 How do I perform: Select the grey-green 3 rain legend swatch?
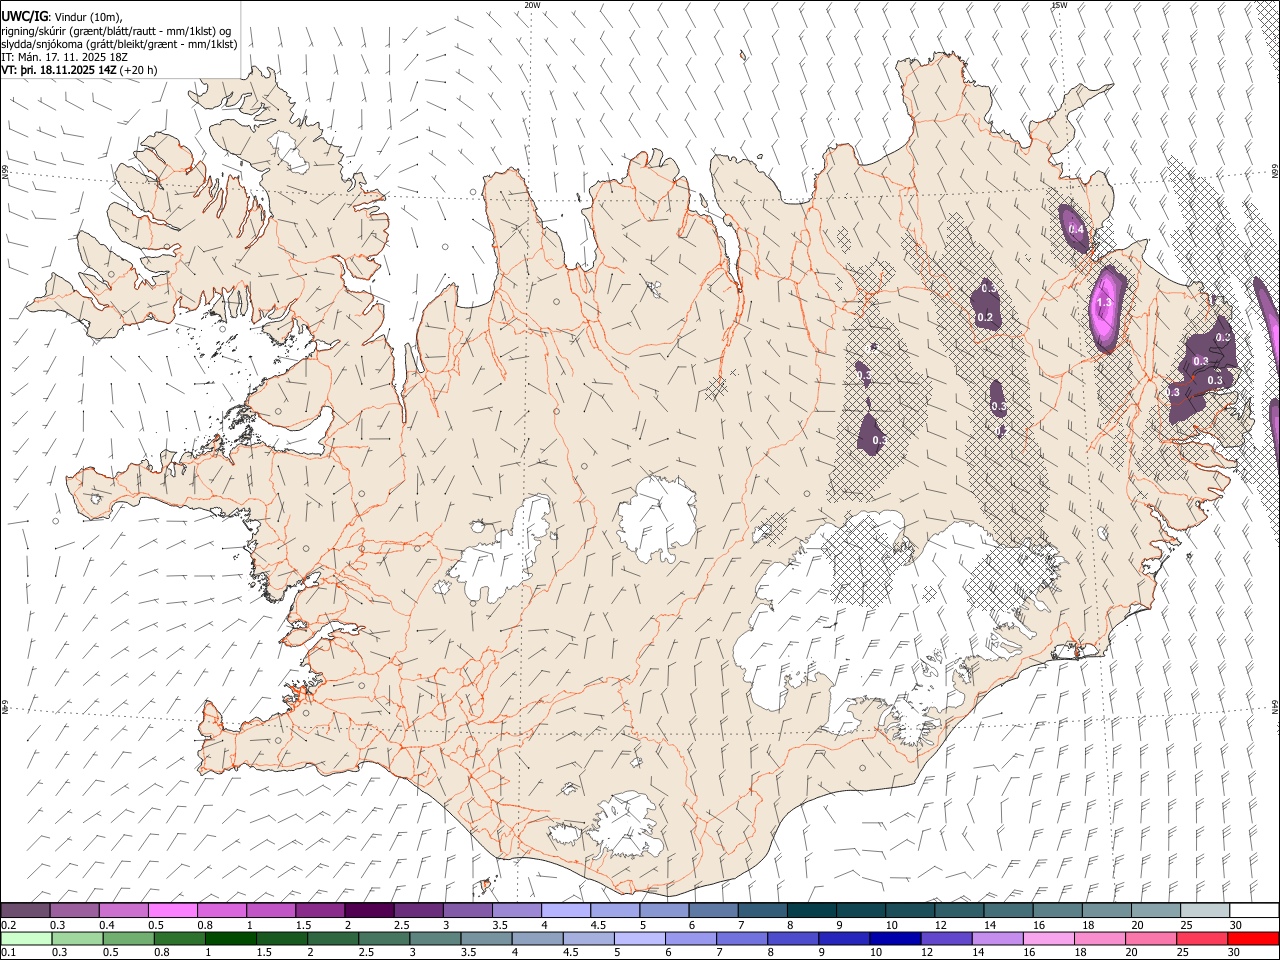(x=434, y=938)
